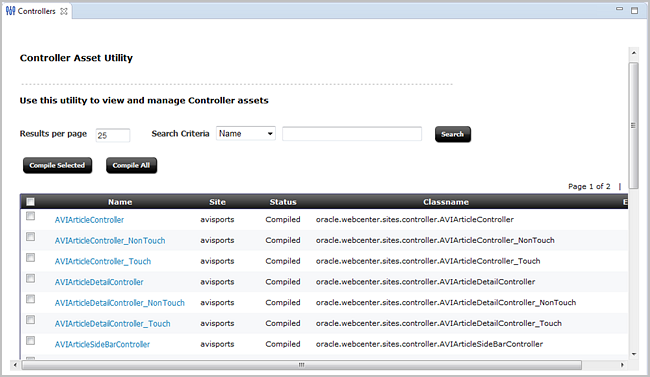Viewport: 650px width, 377px height.
Task: Click the horizontal scrollbar thumb
Action: point(301,365)
